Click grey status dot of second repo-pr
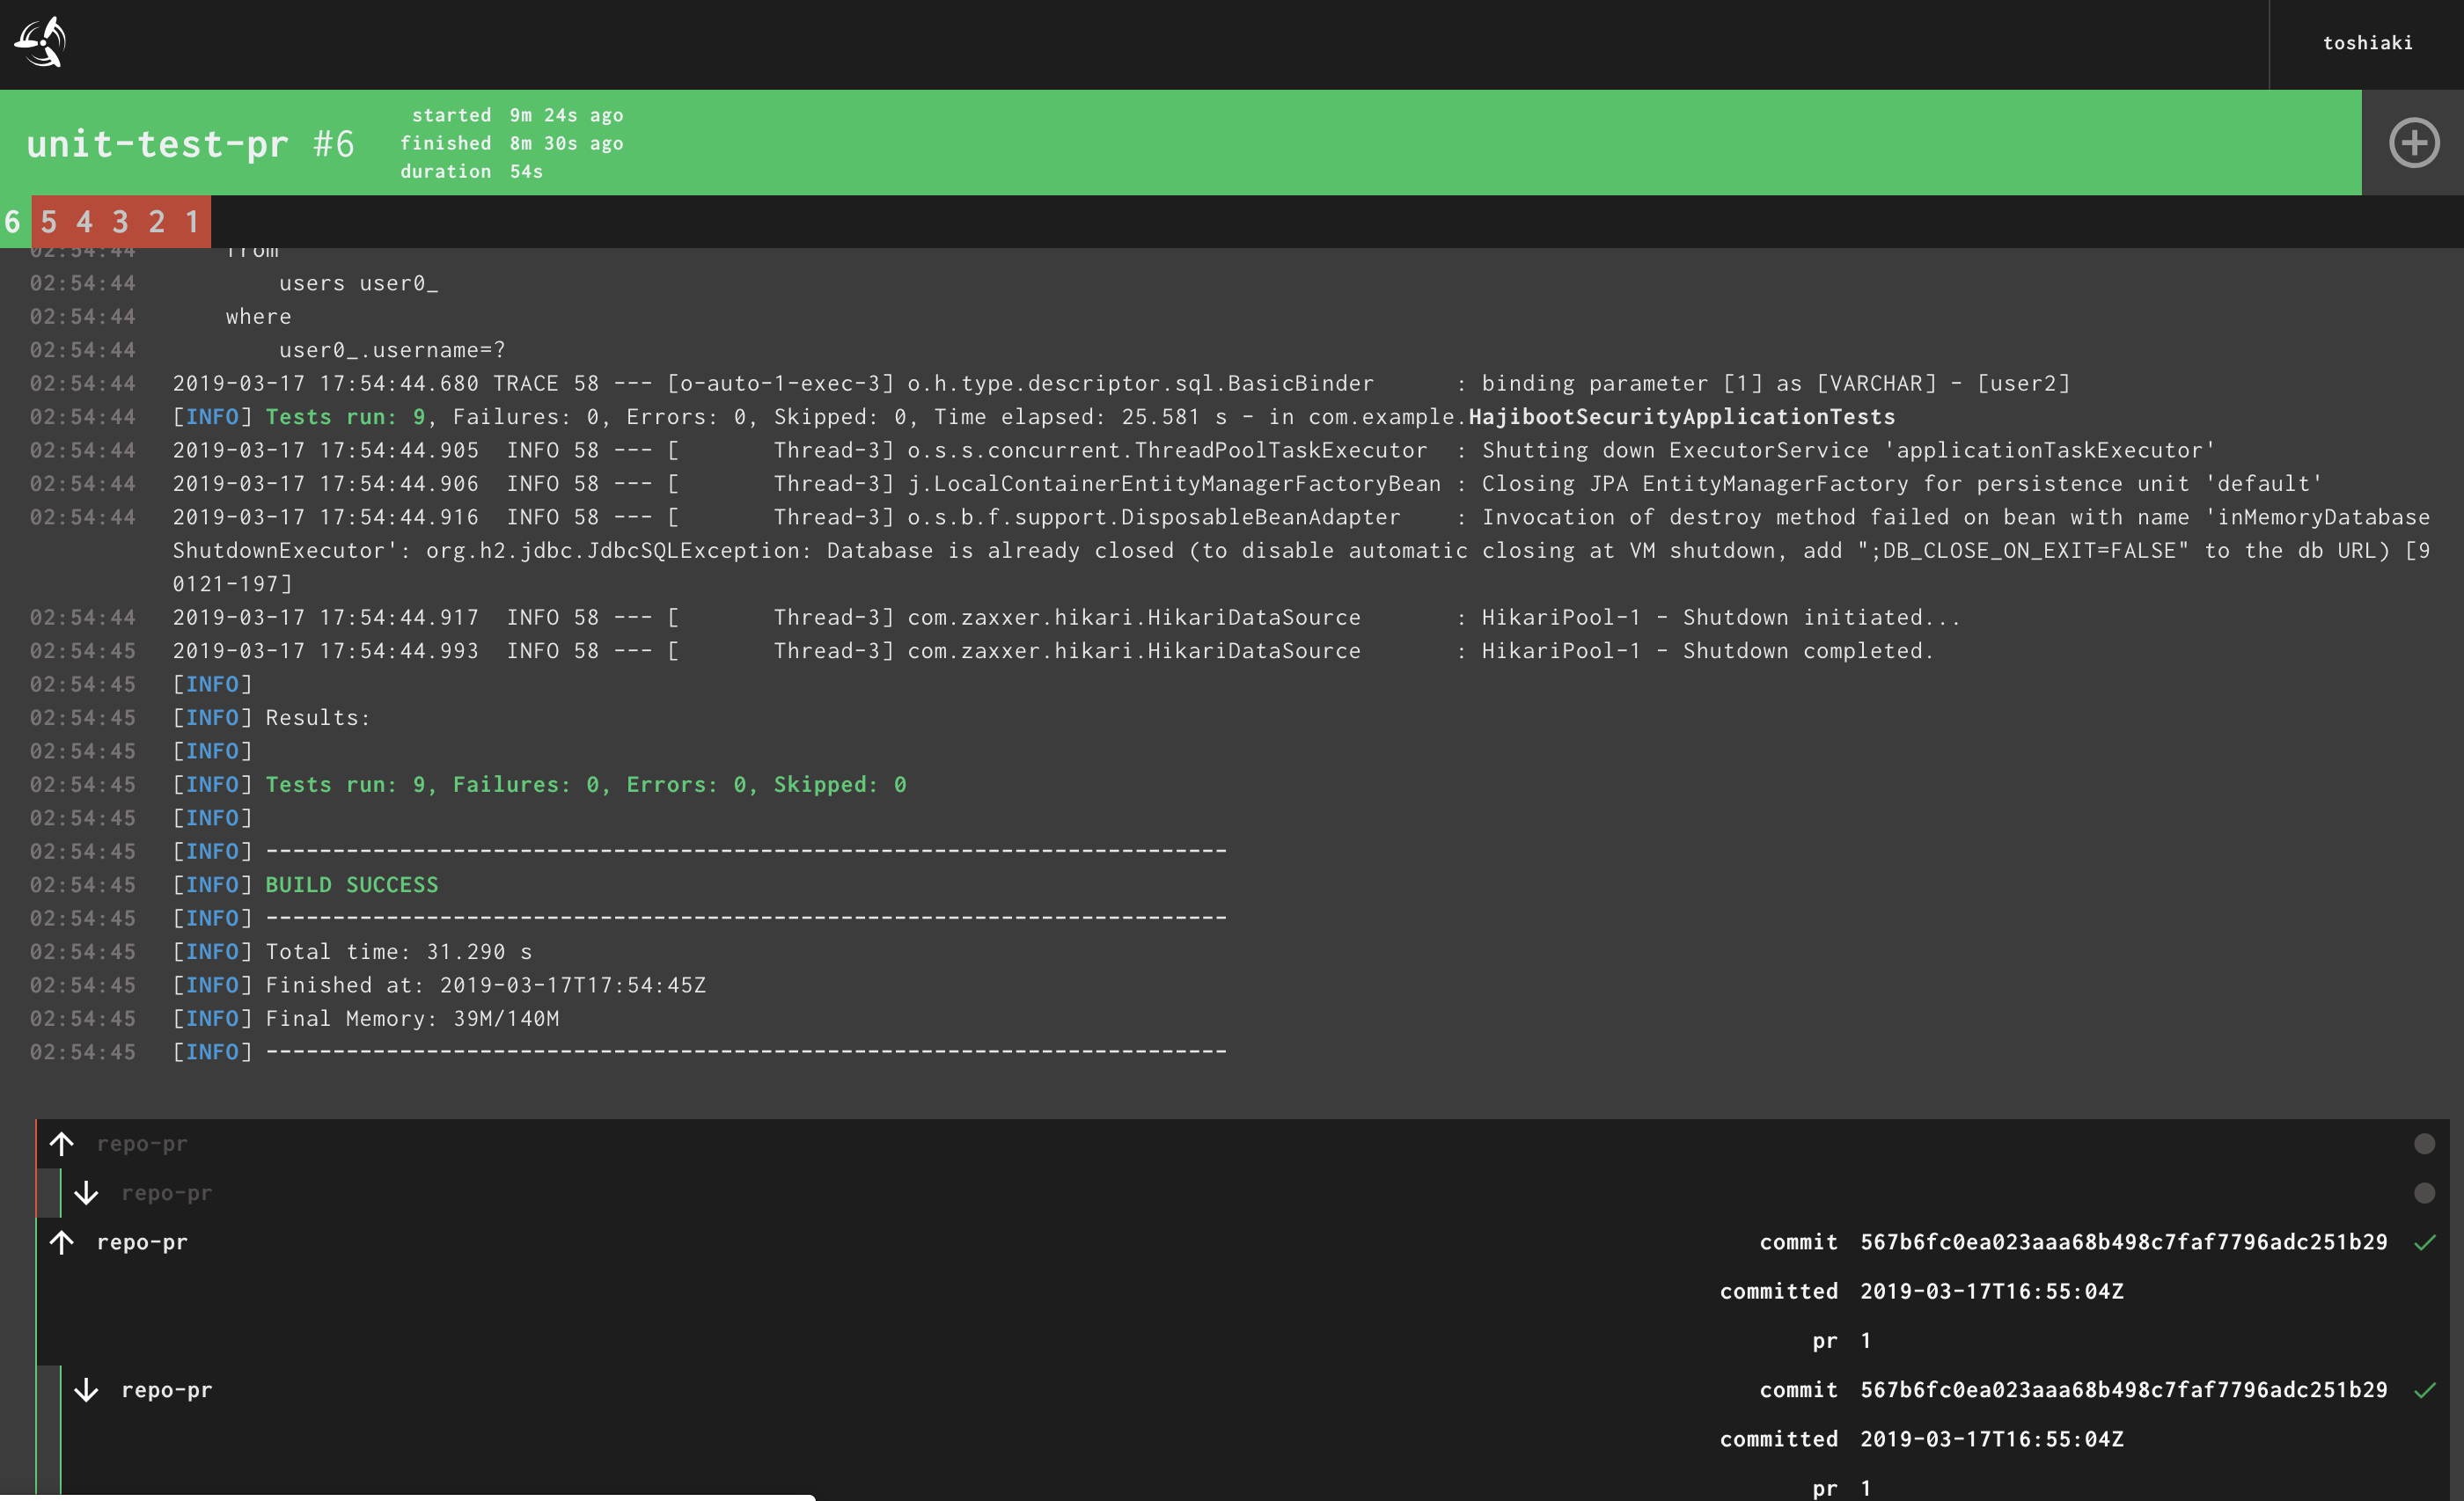 pyautogui.click(x=2424, y=1192)
